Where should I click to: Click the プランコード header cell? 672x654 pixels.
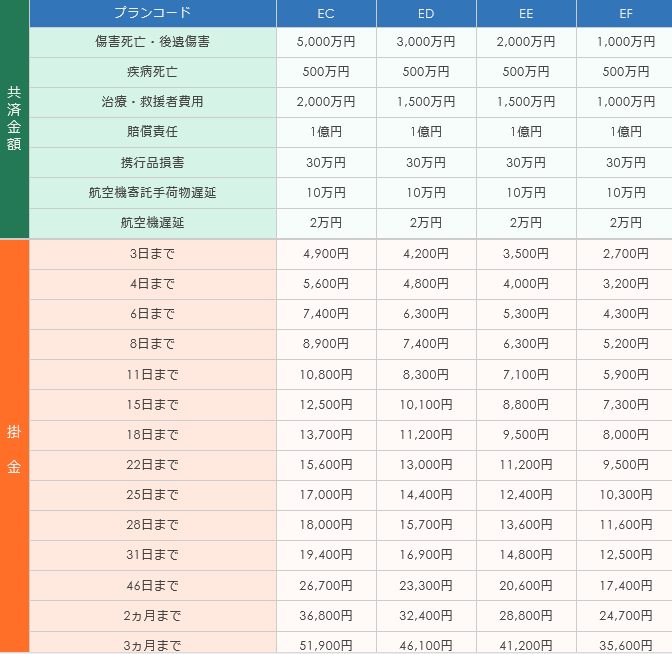(152, 13)
